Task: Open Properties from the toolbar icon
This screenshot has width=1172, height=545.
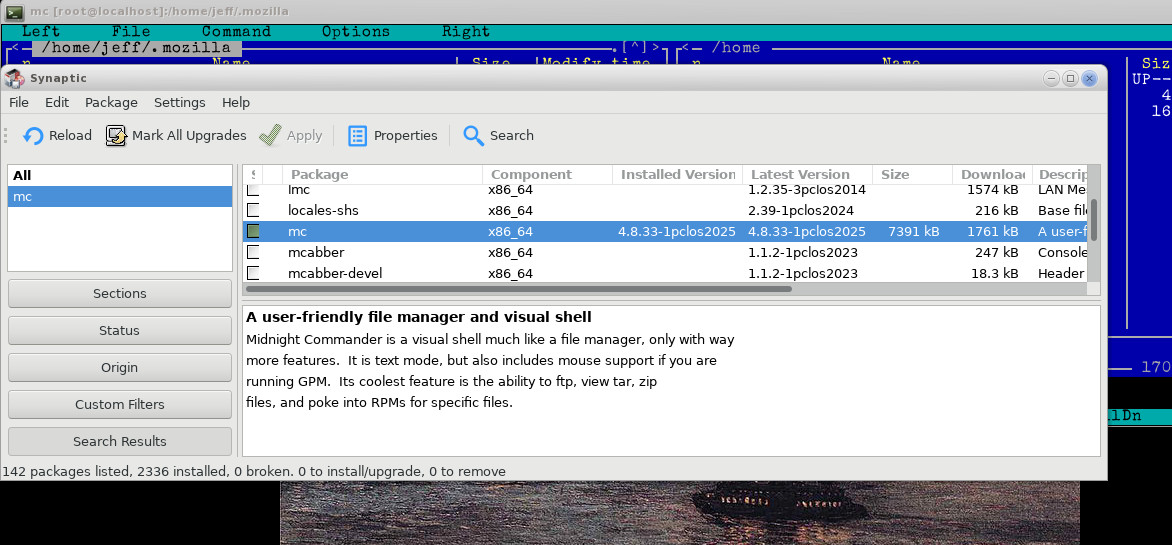Action: click(x=357, y=135)
